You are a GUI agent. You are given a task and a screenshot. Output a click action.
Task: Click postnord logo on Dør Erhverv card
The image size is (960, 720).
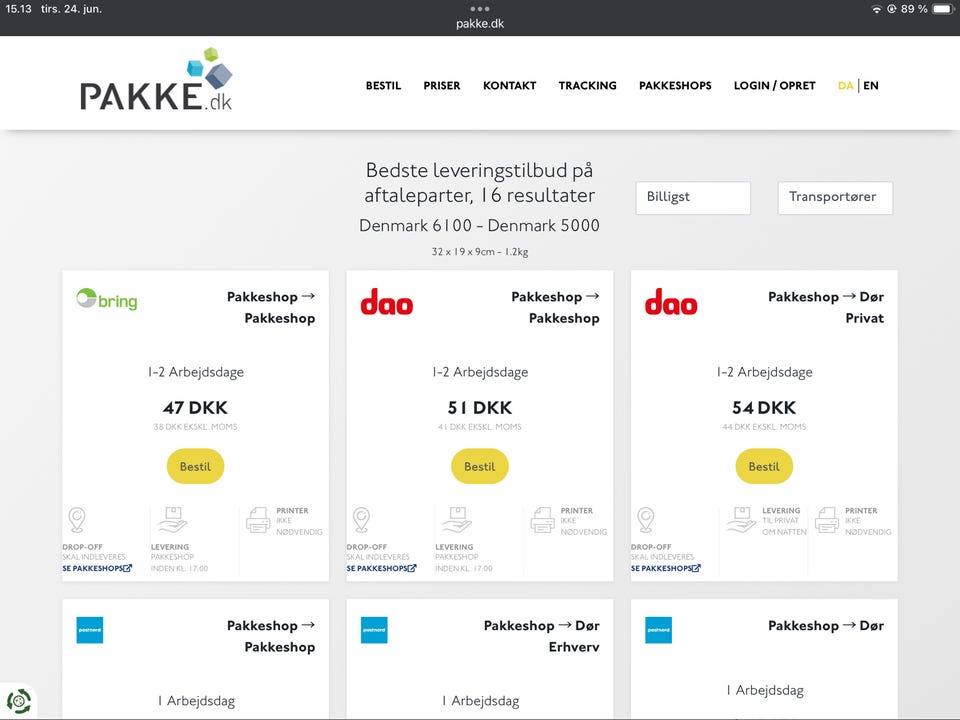click(x=374, y=630)
